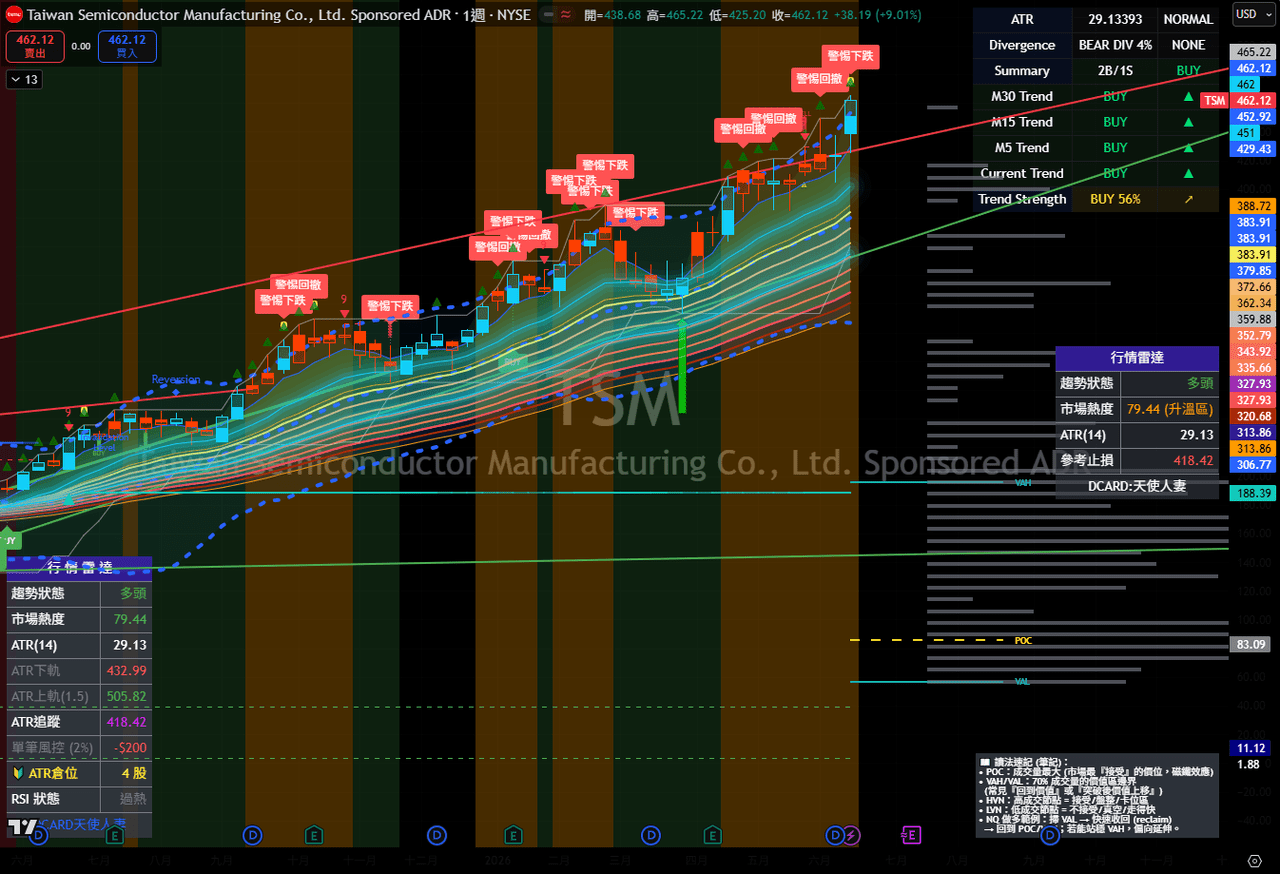Open the earnings marker above the 2026 label

tap(513, 834)
